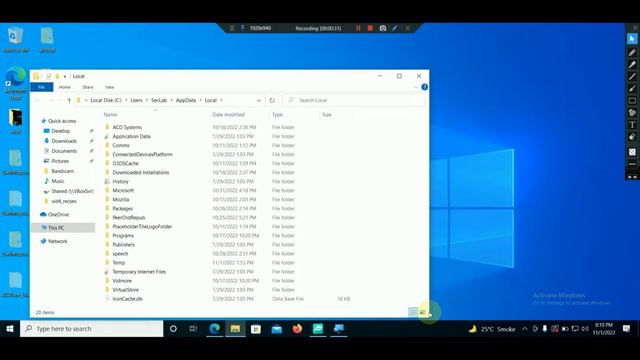Select OneDrive in the navigation pane

click(x=58, y=215)
